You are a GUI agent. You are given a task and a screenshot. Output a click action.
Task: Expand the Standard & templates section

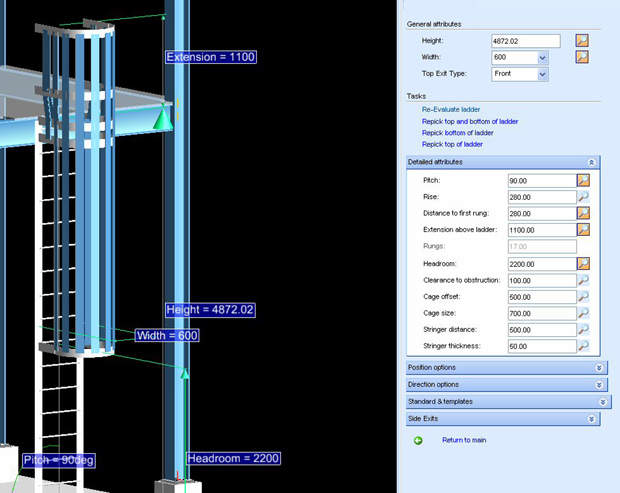pyautogui.click(x=603, y=402)
